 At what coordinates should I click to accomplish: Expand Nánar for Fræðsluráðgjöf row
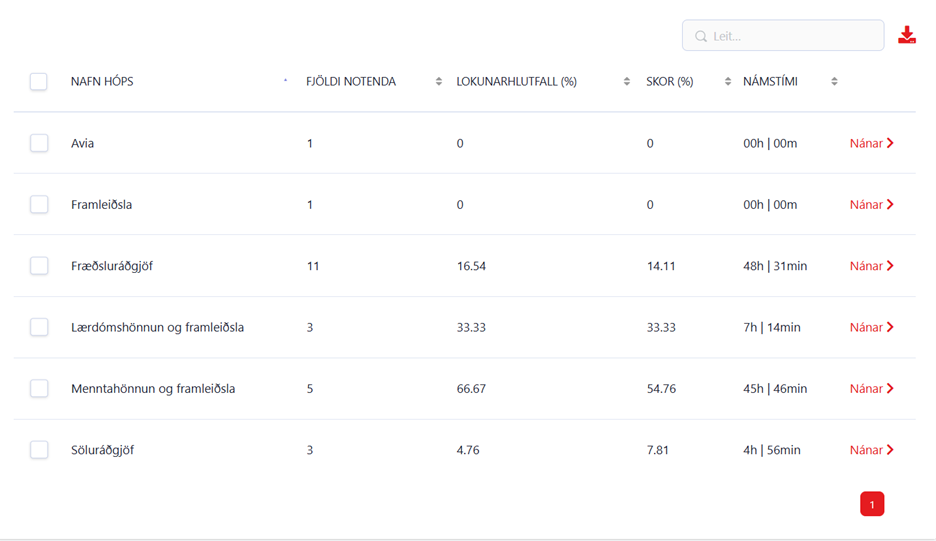(872, 266)
